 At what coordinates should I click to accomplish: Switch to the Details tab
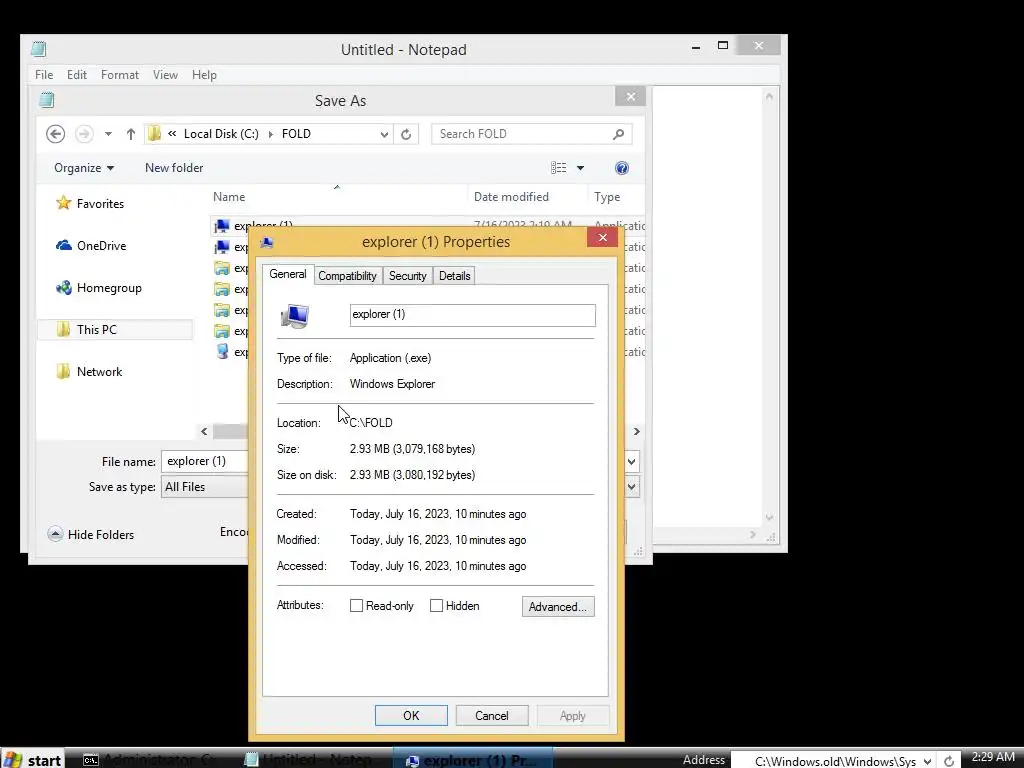pos(455,276)
